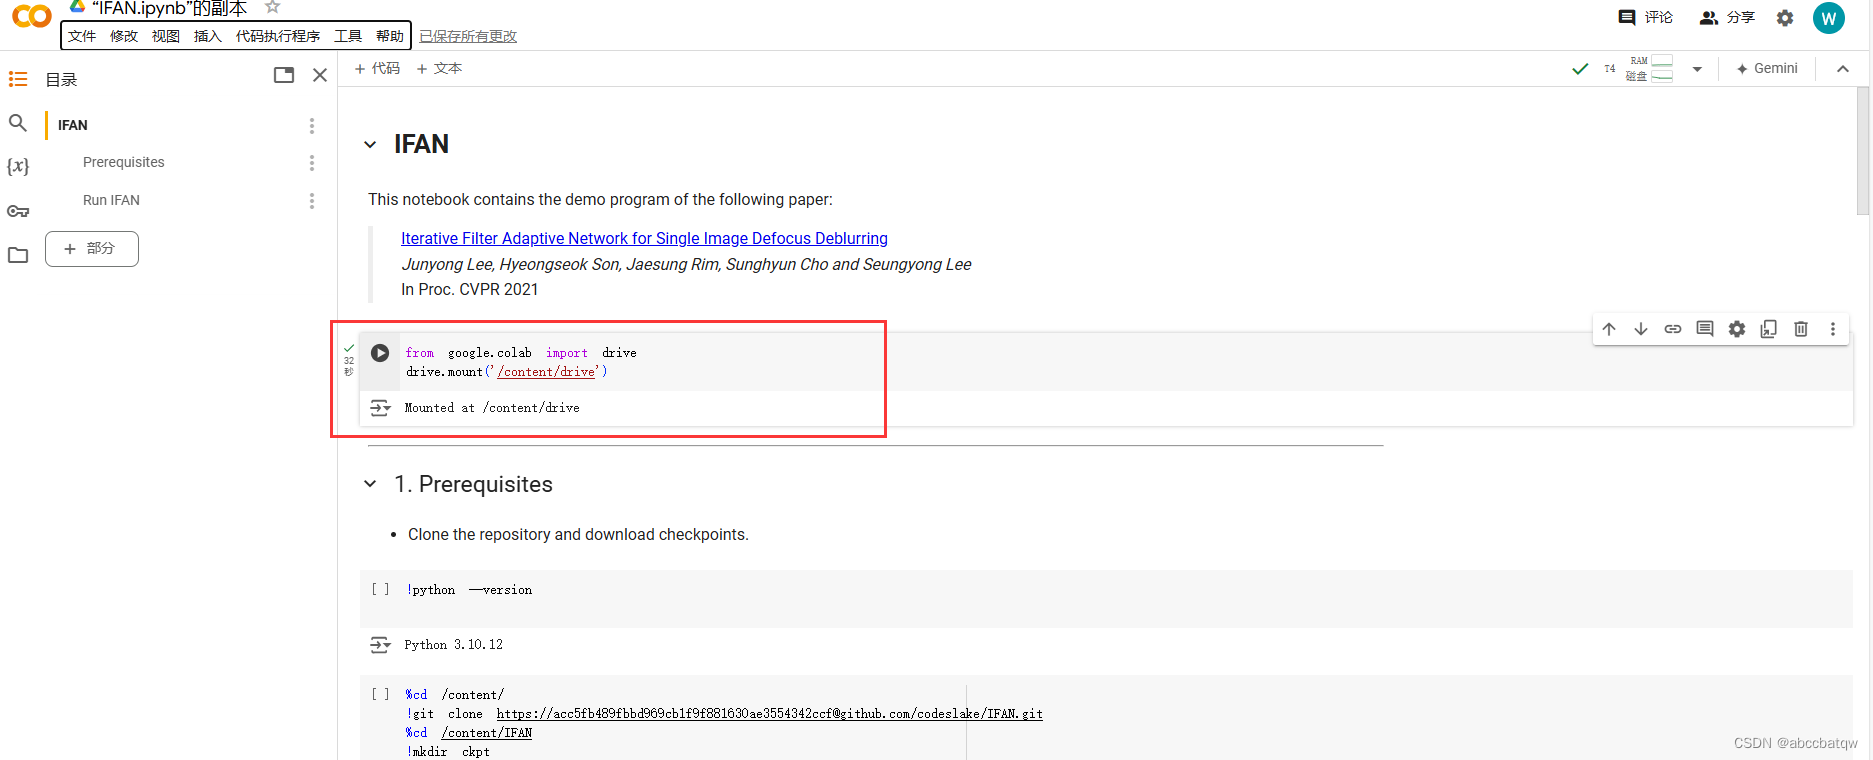This screenshot has height=760, width=1873.
Task: Click the output toggle icon beside Mounted at
Action: click(x=380, y=408)
